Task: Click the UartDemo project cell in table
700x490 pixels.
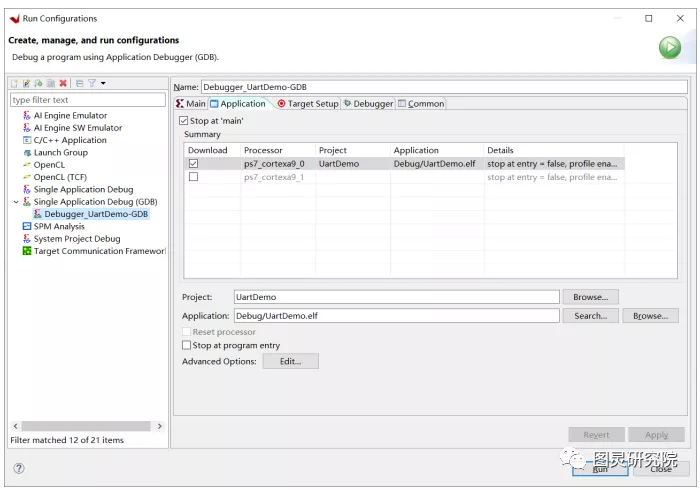Action: click(339, 164)
